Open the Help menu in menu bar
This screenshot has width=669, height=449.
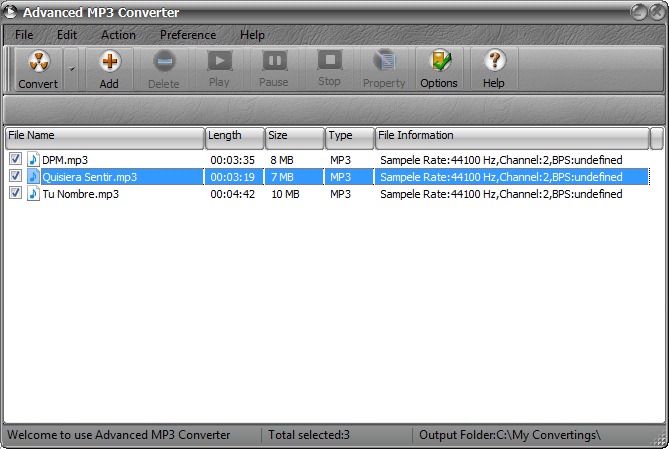(x=252, y=35)
